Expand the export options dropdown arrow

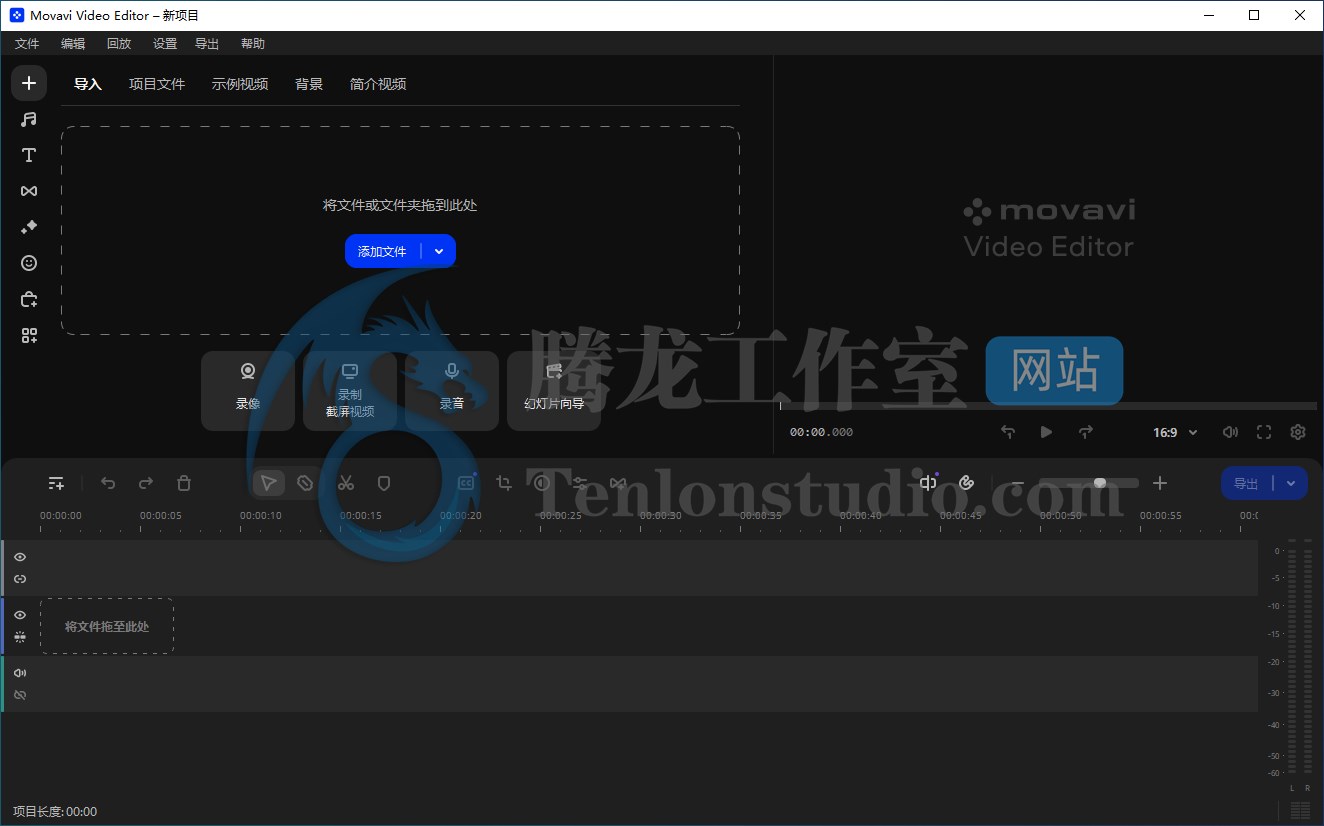[1291, 483]
